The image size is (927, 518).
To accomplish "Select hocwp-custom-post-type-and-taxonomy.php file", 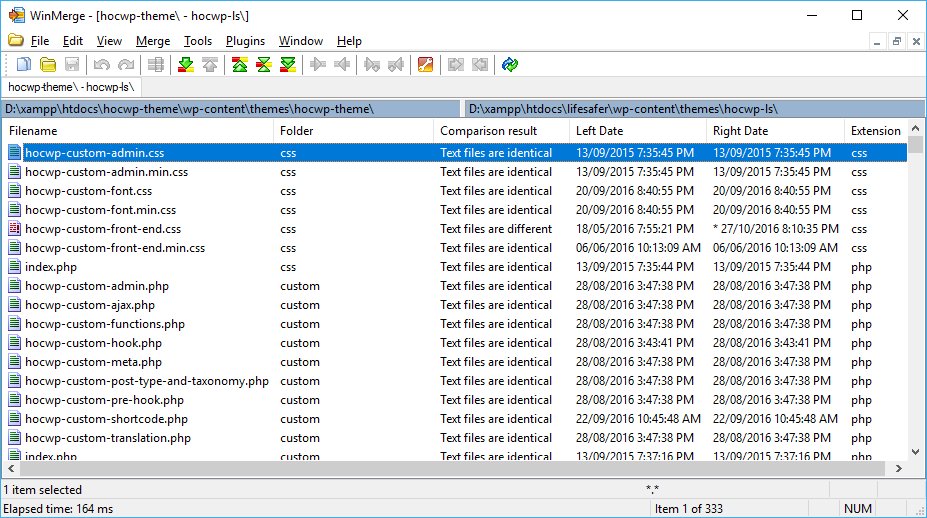I will click(147, 381).
